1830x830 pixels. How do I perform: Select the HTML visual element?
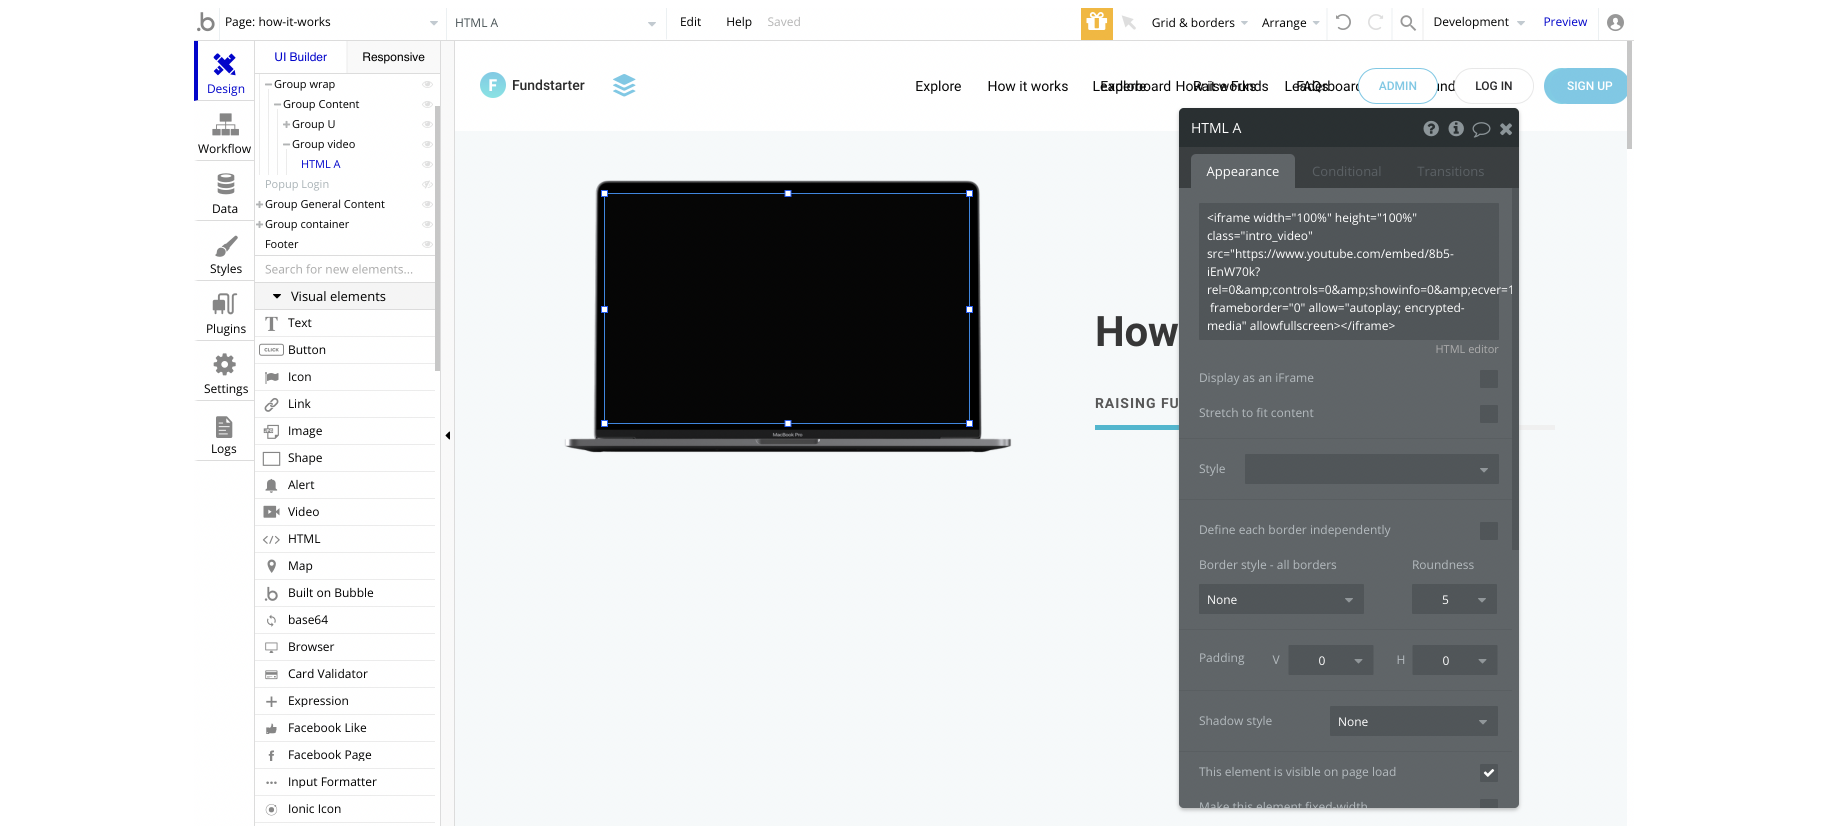pos(346,539)
